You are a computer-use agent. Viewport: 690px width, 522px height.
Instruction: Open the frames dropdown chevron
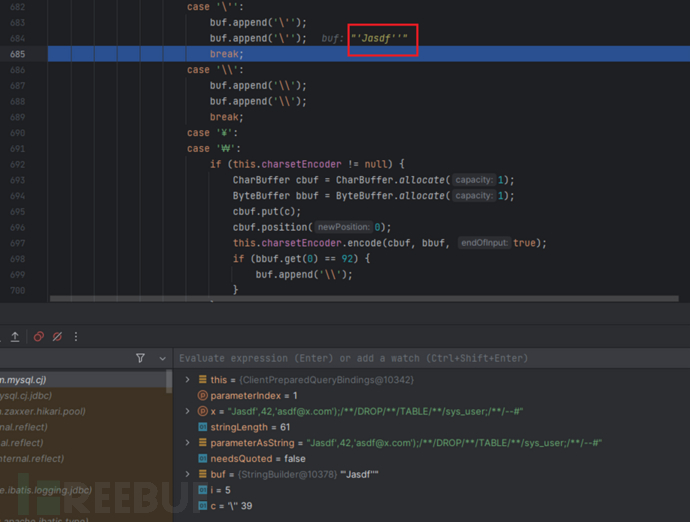tap(161, 358)
